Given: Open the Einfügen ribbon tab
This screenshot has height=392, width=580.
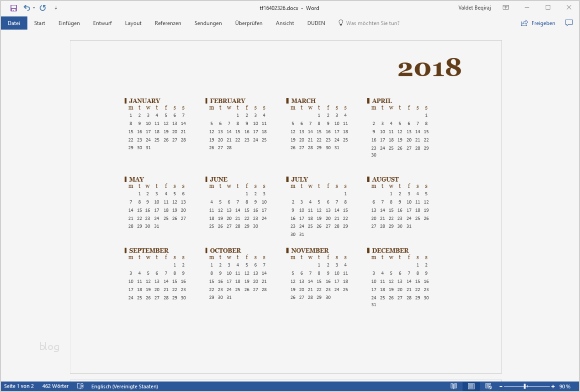Looking at the screenshot, I should click(x=69, y=23).
